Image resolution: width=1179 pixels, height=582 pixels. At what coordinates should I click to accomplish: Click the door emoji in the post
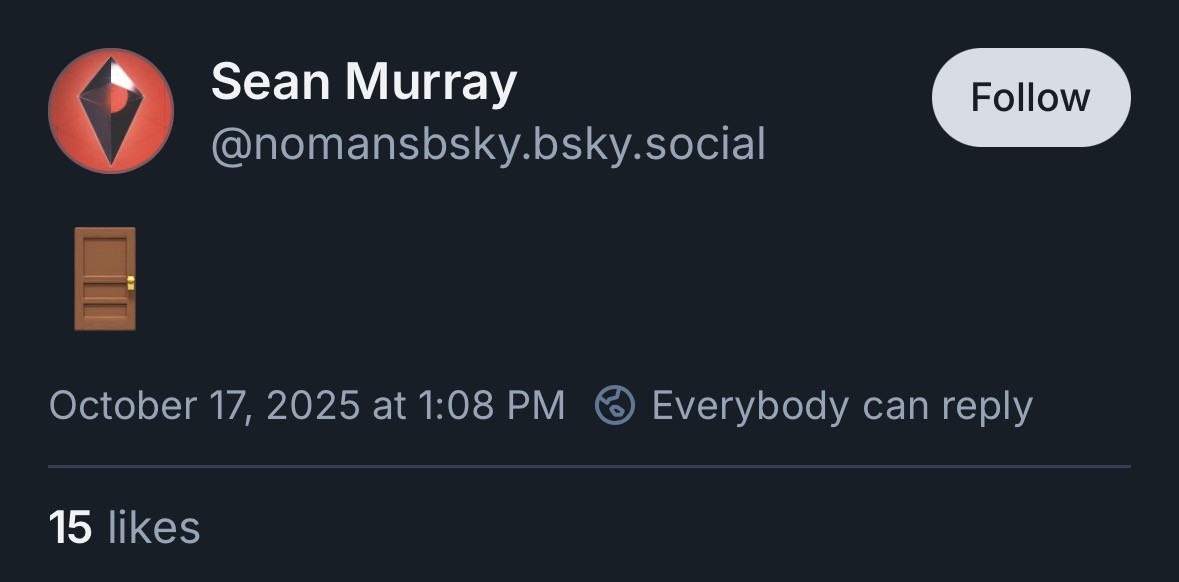click(105, 278)
